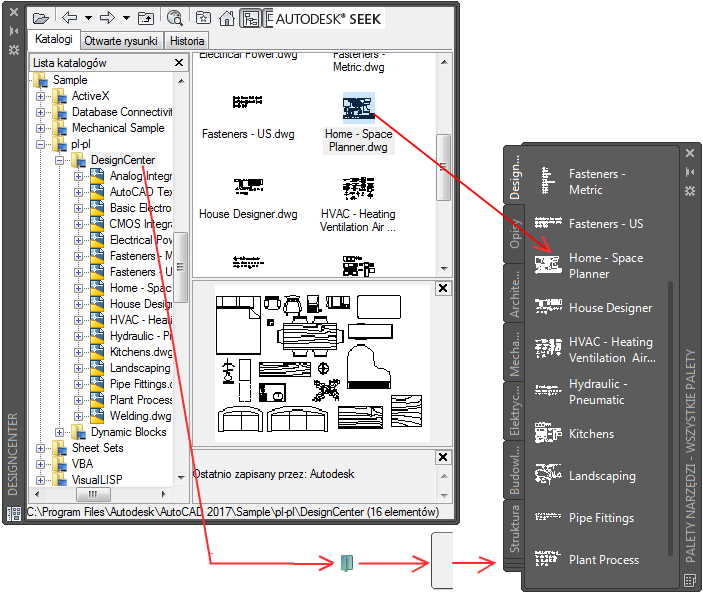703x593 pixels.
Task: Close the Lista katalogów pane
Action: 179,63
